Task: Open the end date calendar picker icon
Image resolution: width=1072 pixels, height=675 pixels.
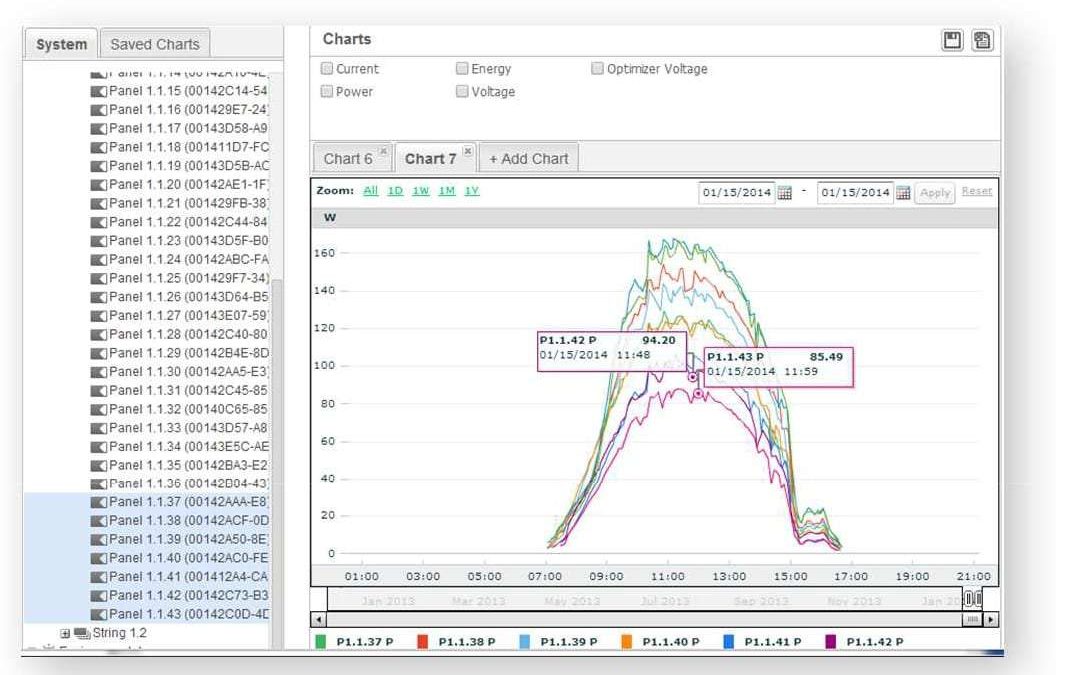Action: pos(902,193)
